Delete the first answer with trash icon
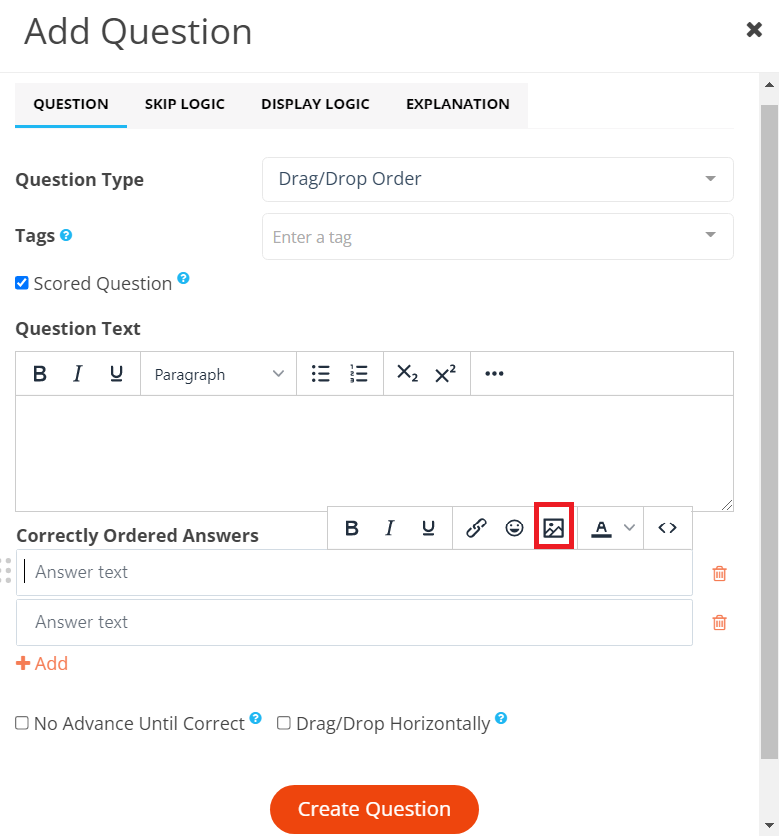Viewport: 779px width, 836px height. (719, 573)
